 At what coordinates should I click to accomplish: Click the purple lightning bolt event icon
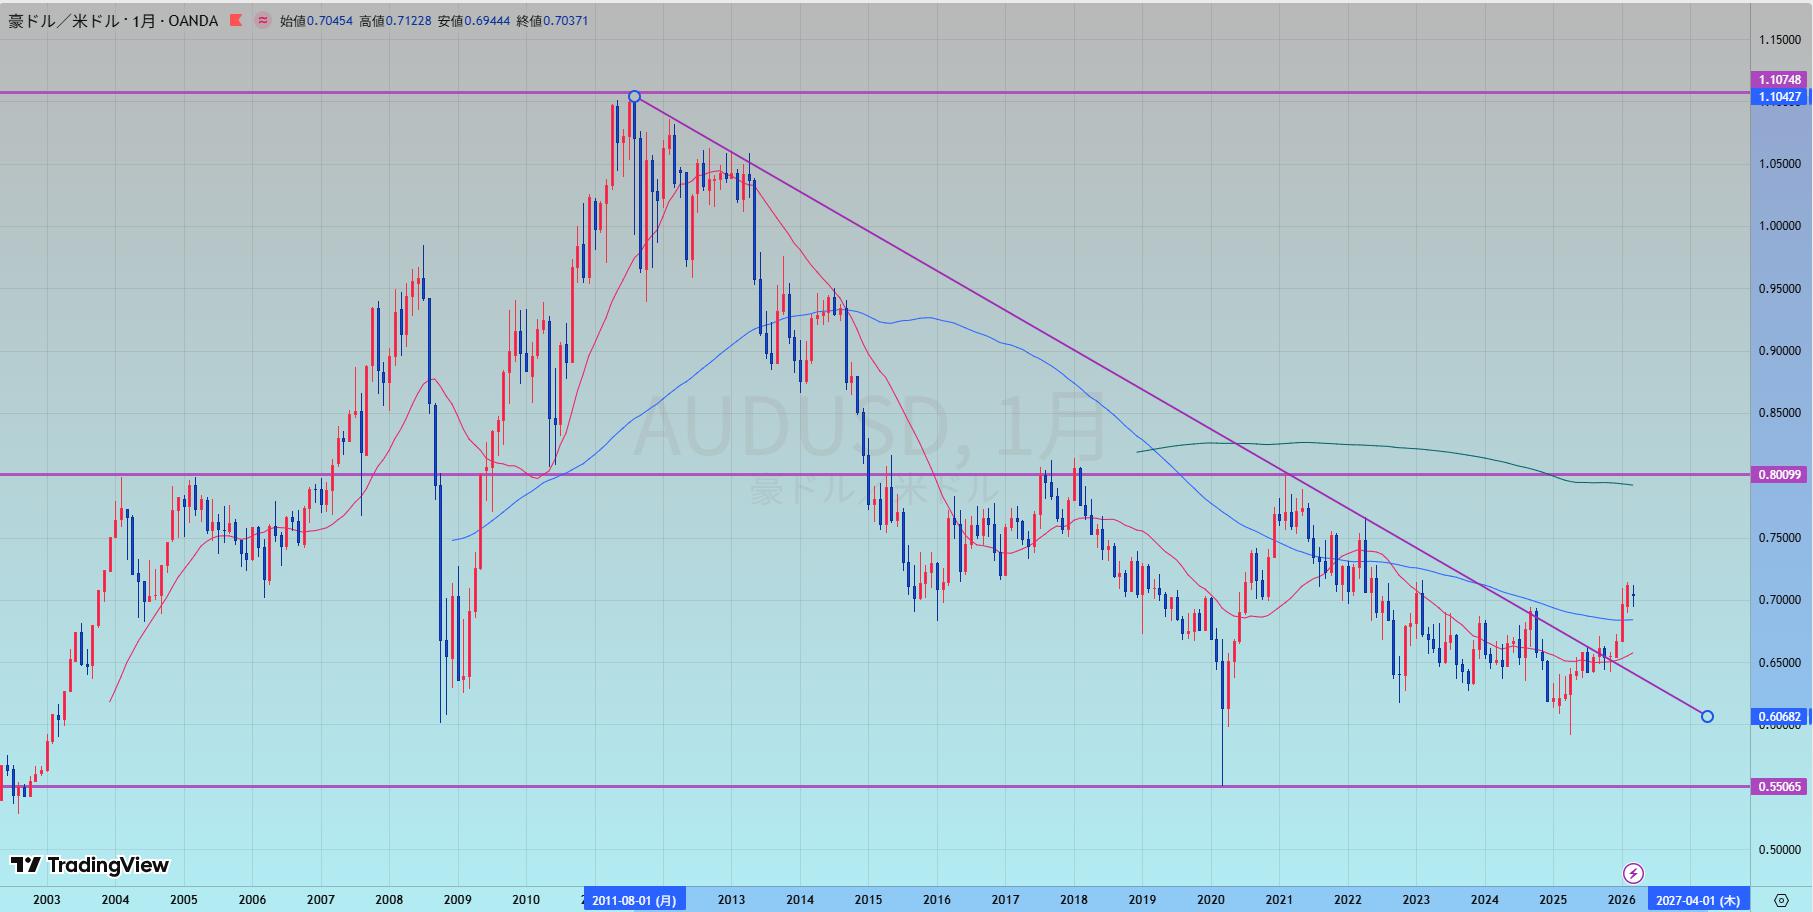(x=1633, y=873)
